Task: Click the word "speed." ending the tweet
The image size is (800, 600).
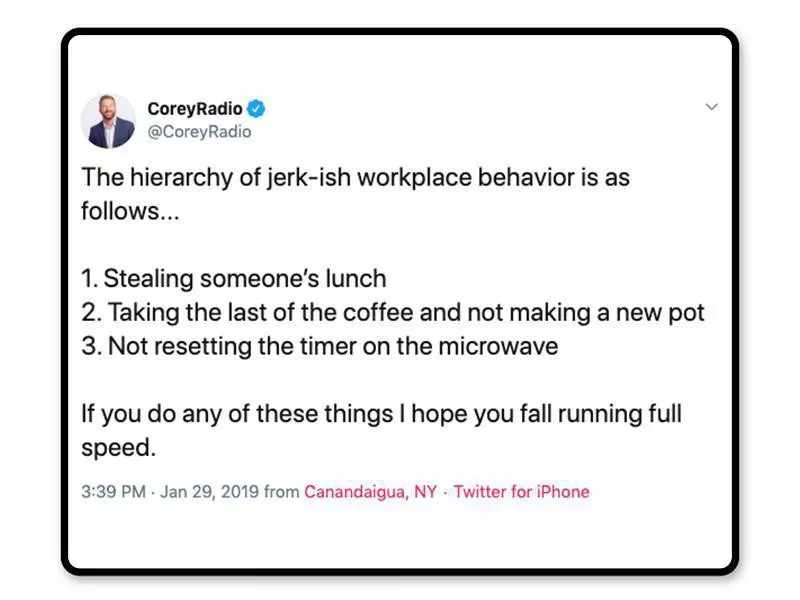Action: pos(118,448)
